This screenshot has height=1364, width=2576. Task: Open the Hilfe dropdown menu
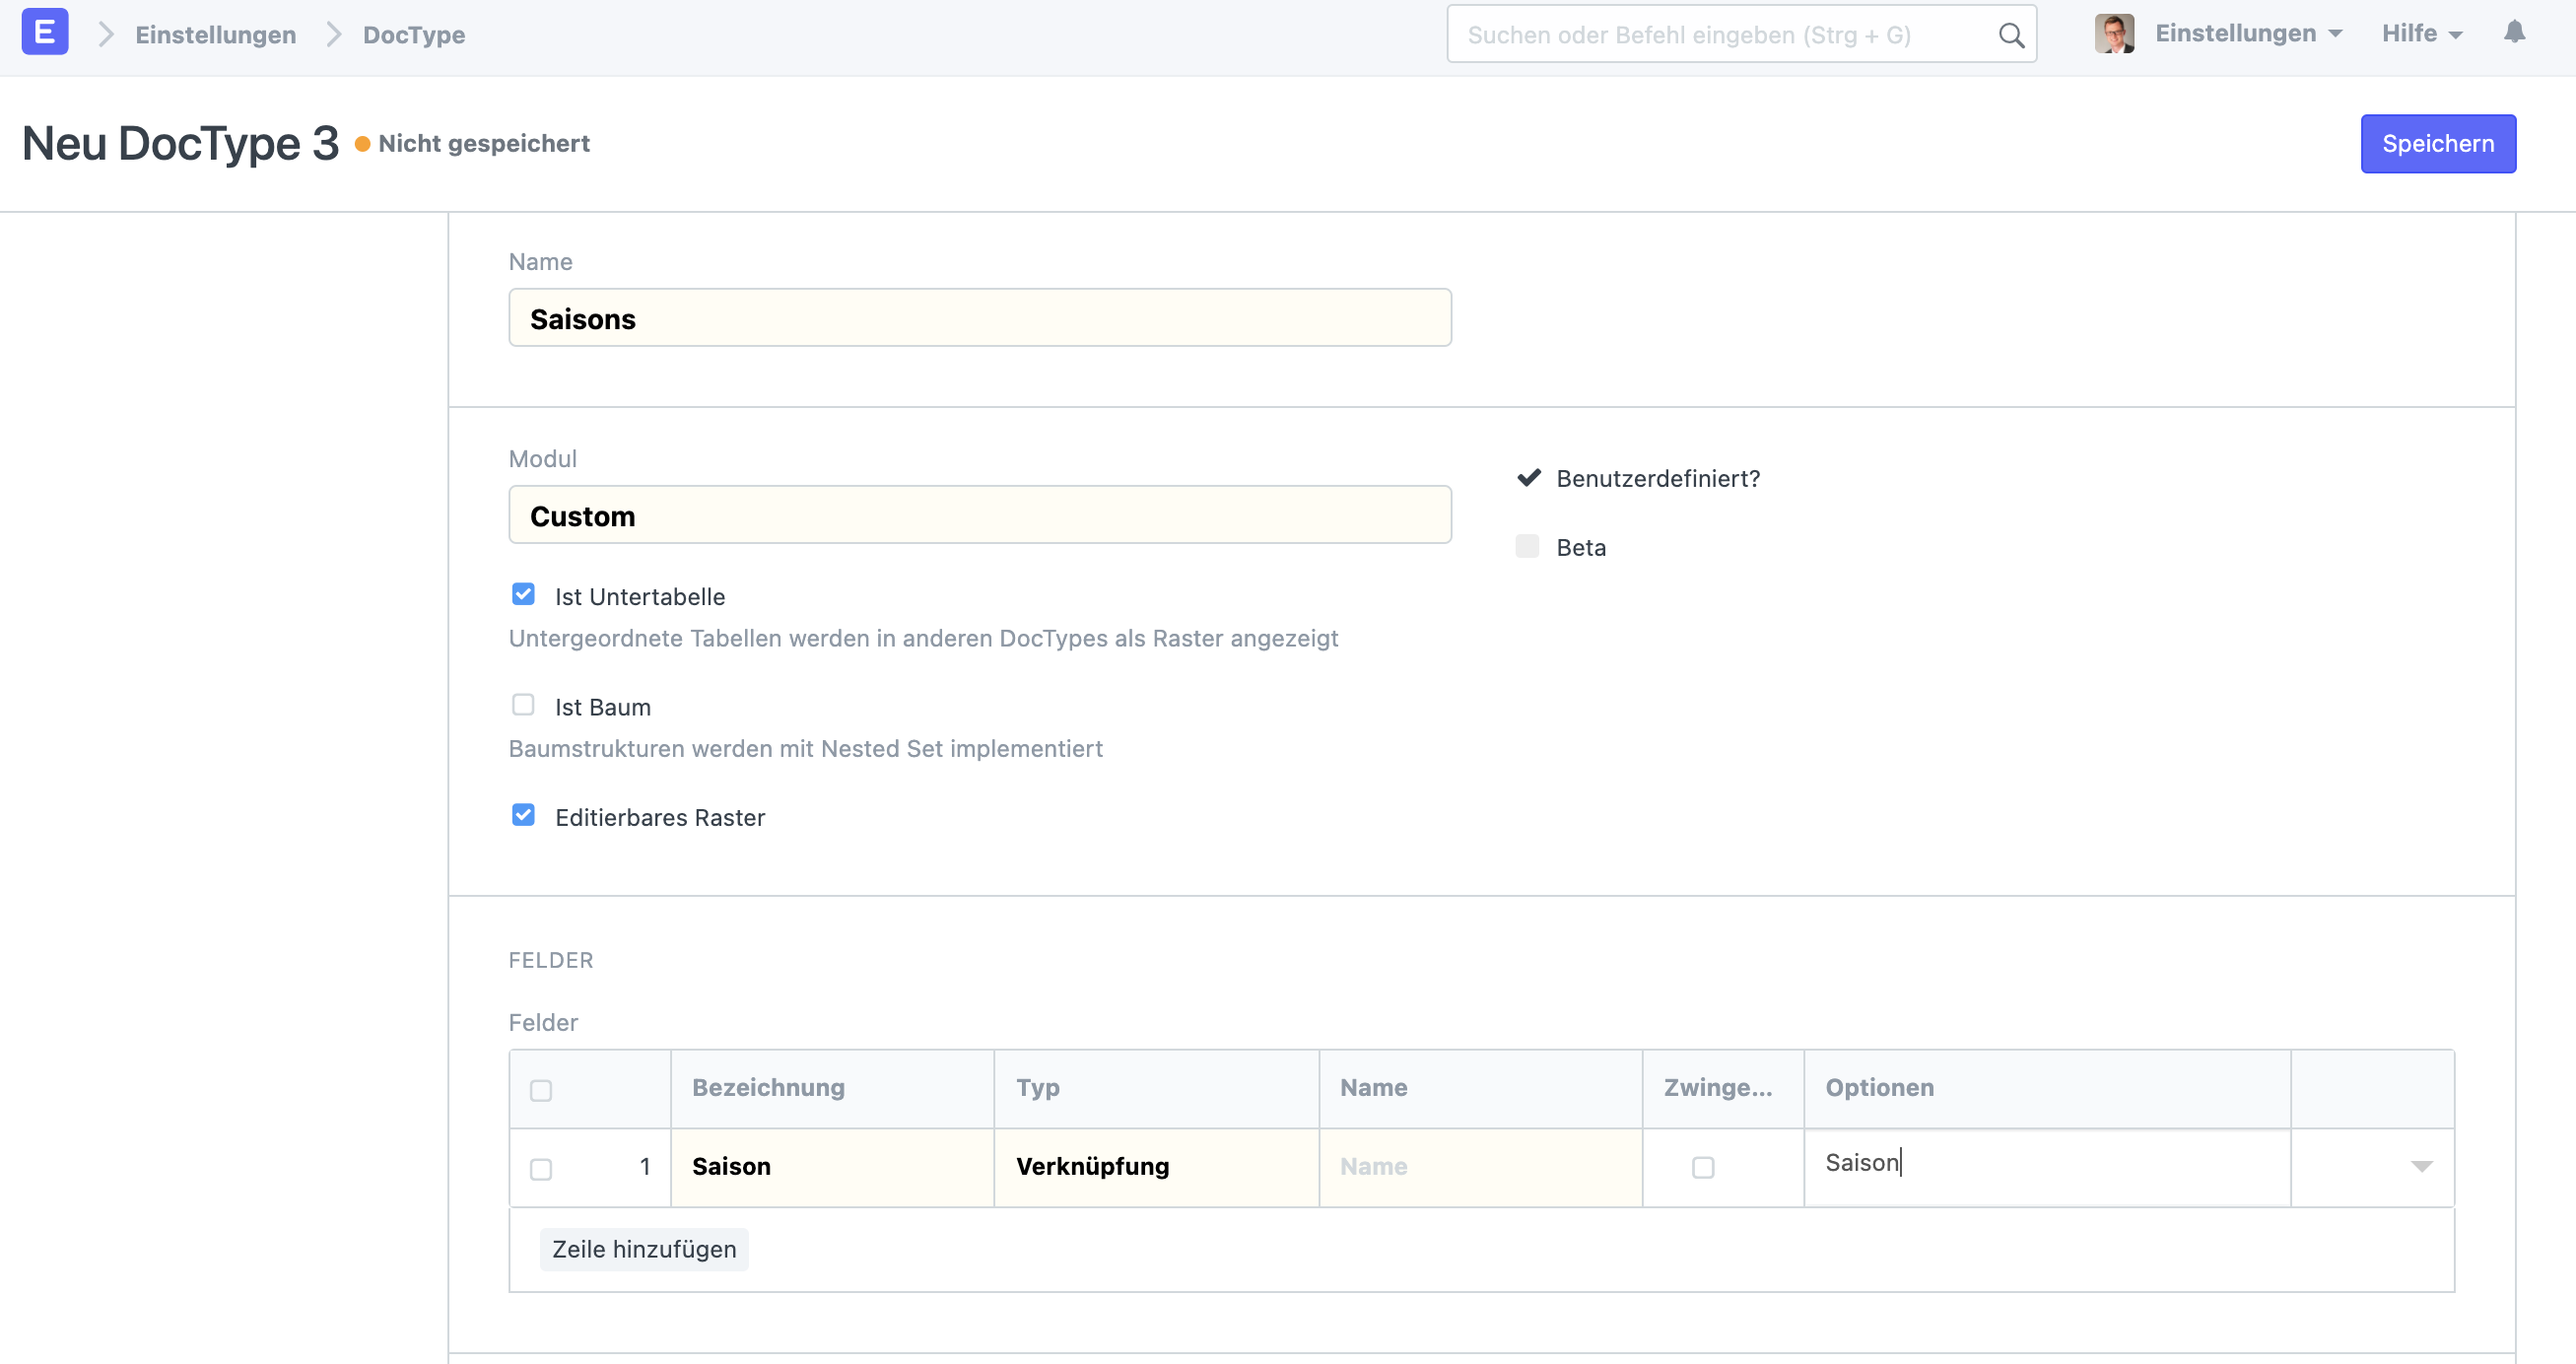point(2421,34)
